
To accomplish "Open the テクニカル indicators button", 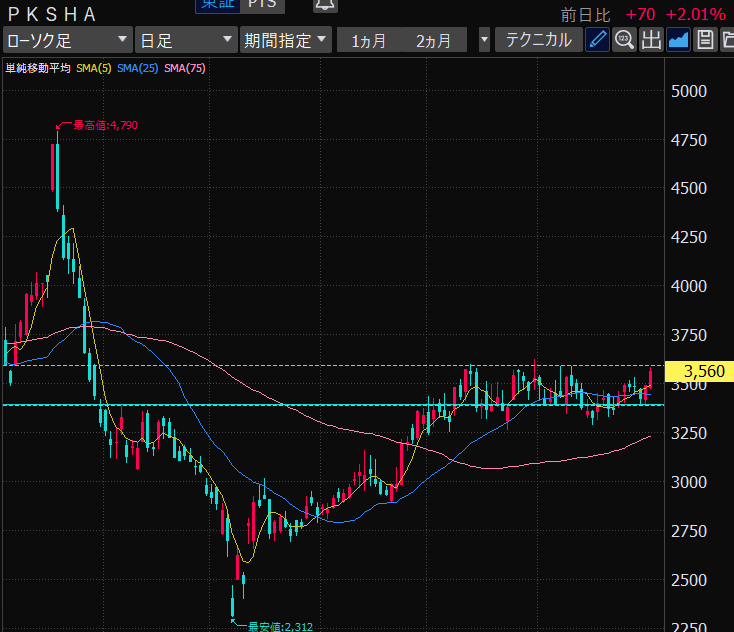I will tap(539, 40).
